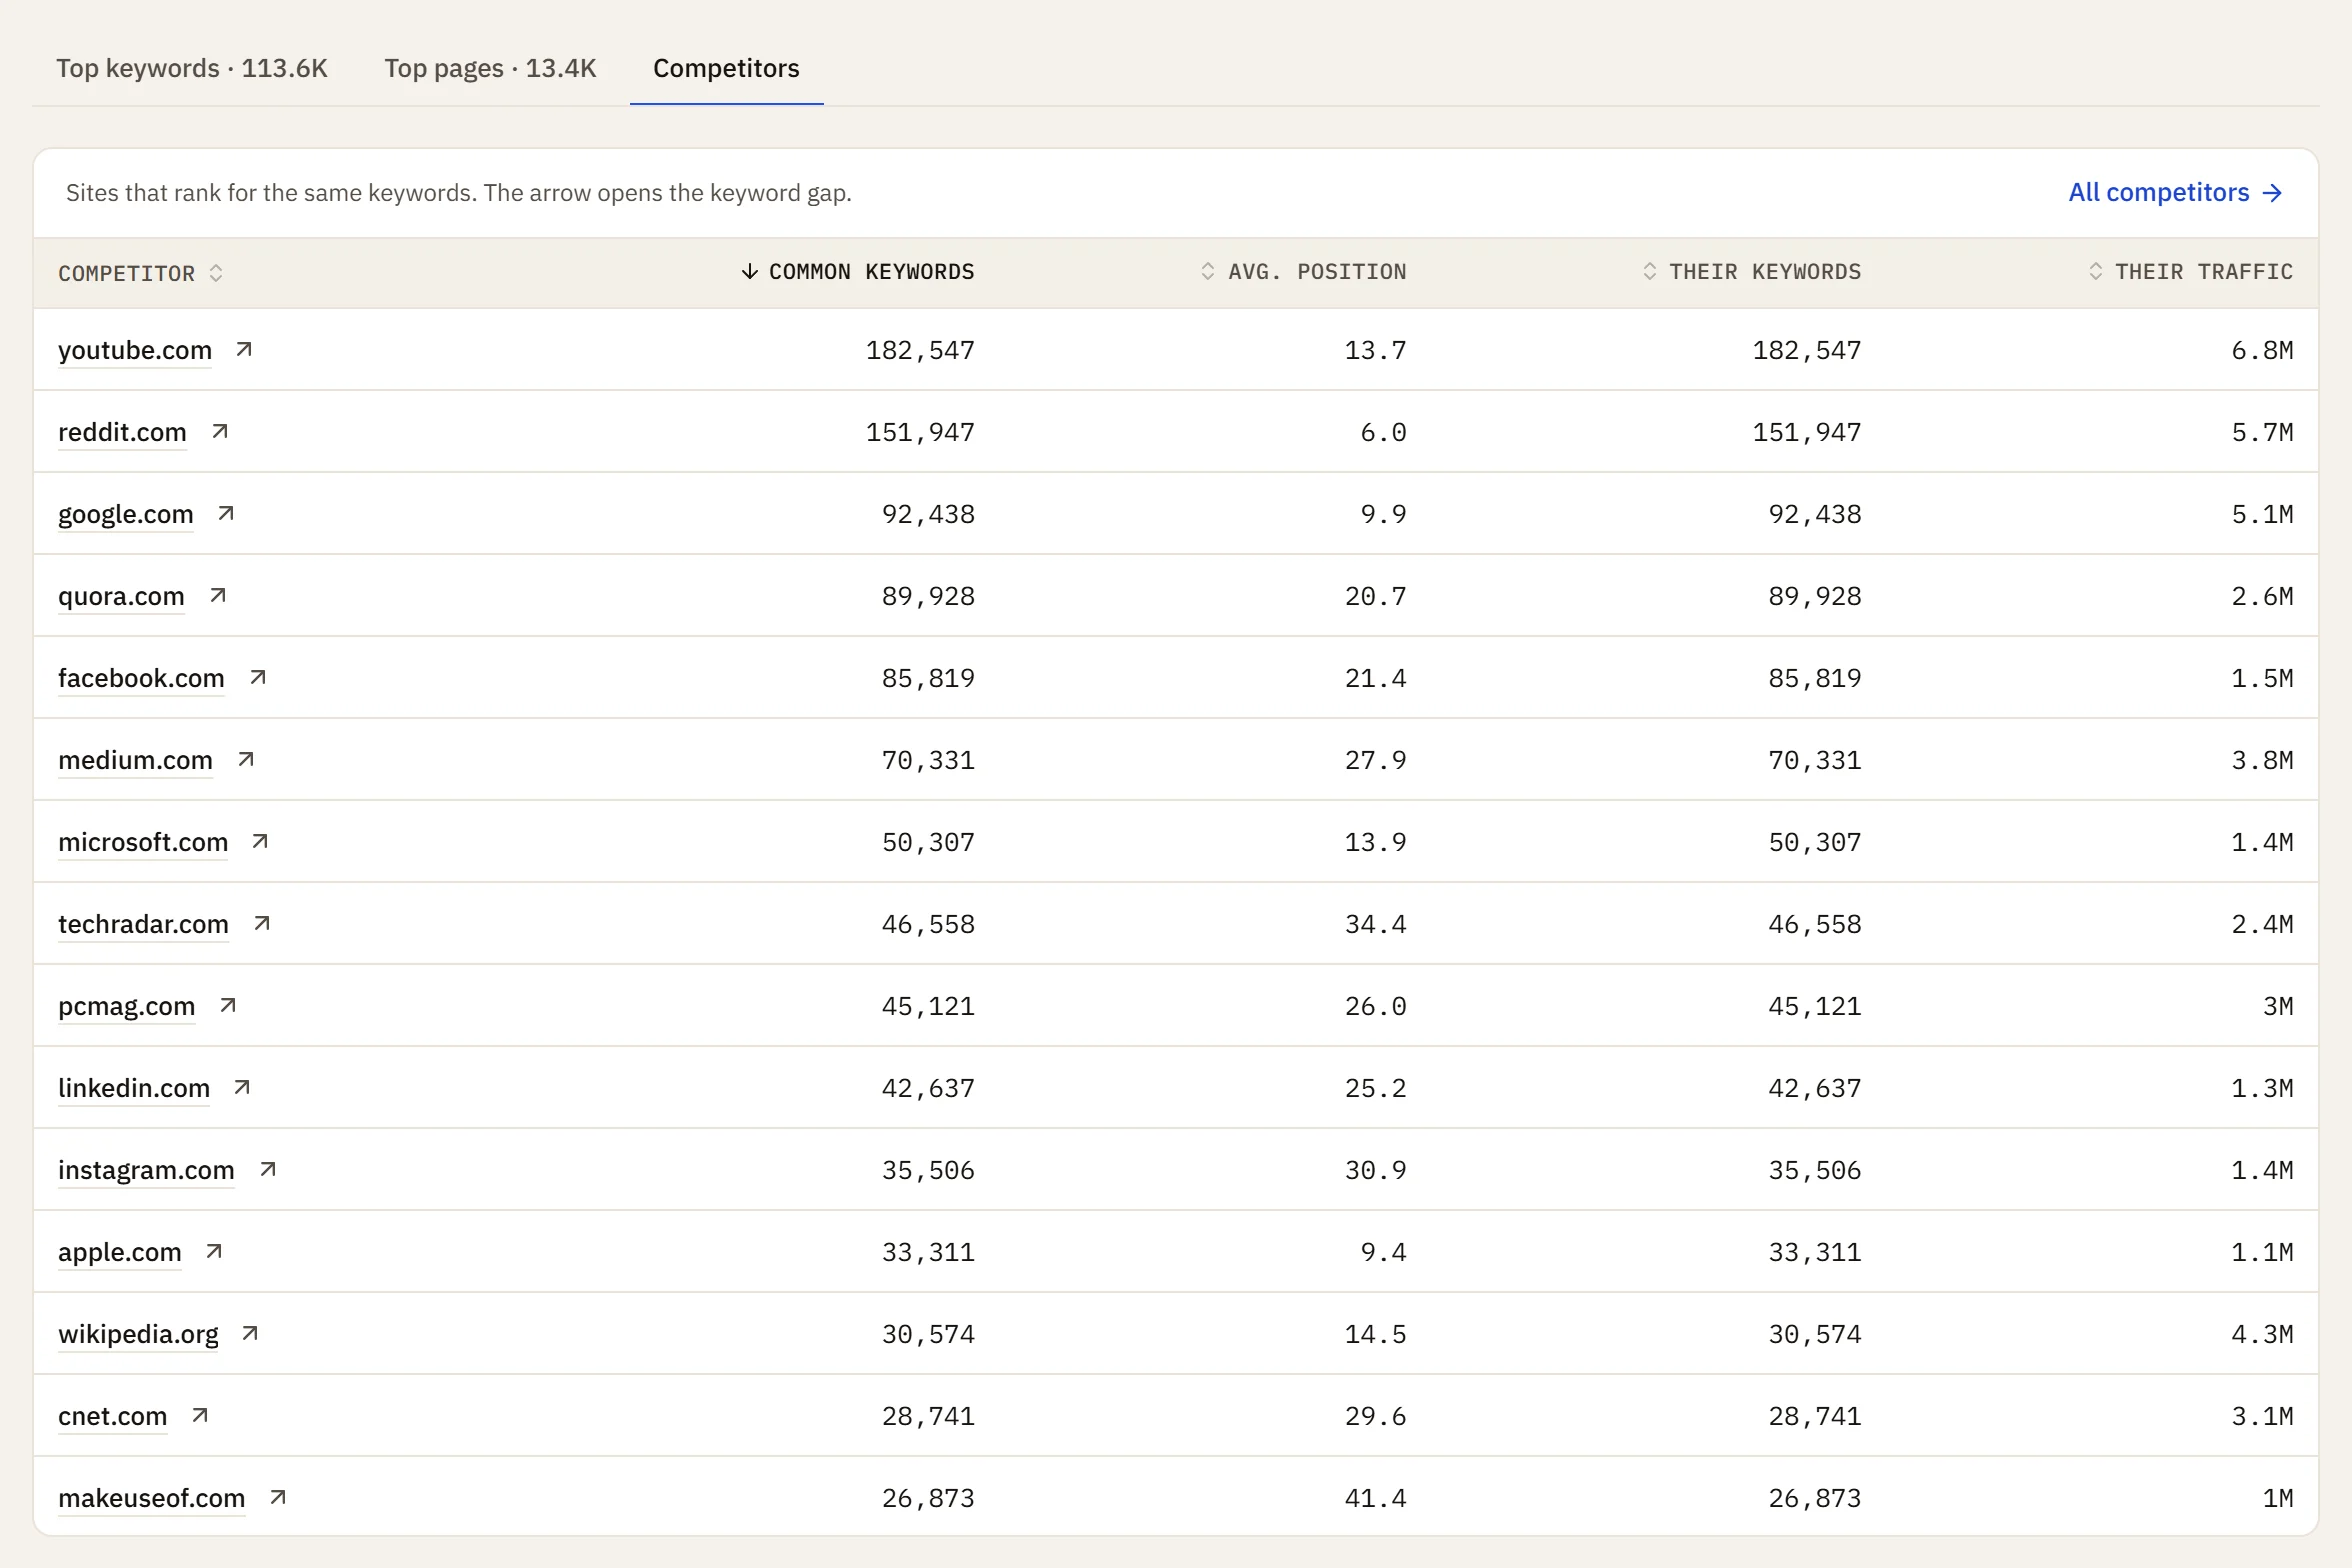Open keyword gap arrow for instagram.com

[x=268, y=1169]
